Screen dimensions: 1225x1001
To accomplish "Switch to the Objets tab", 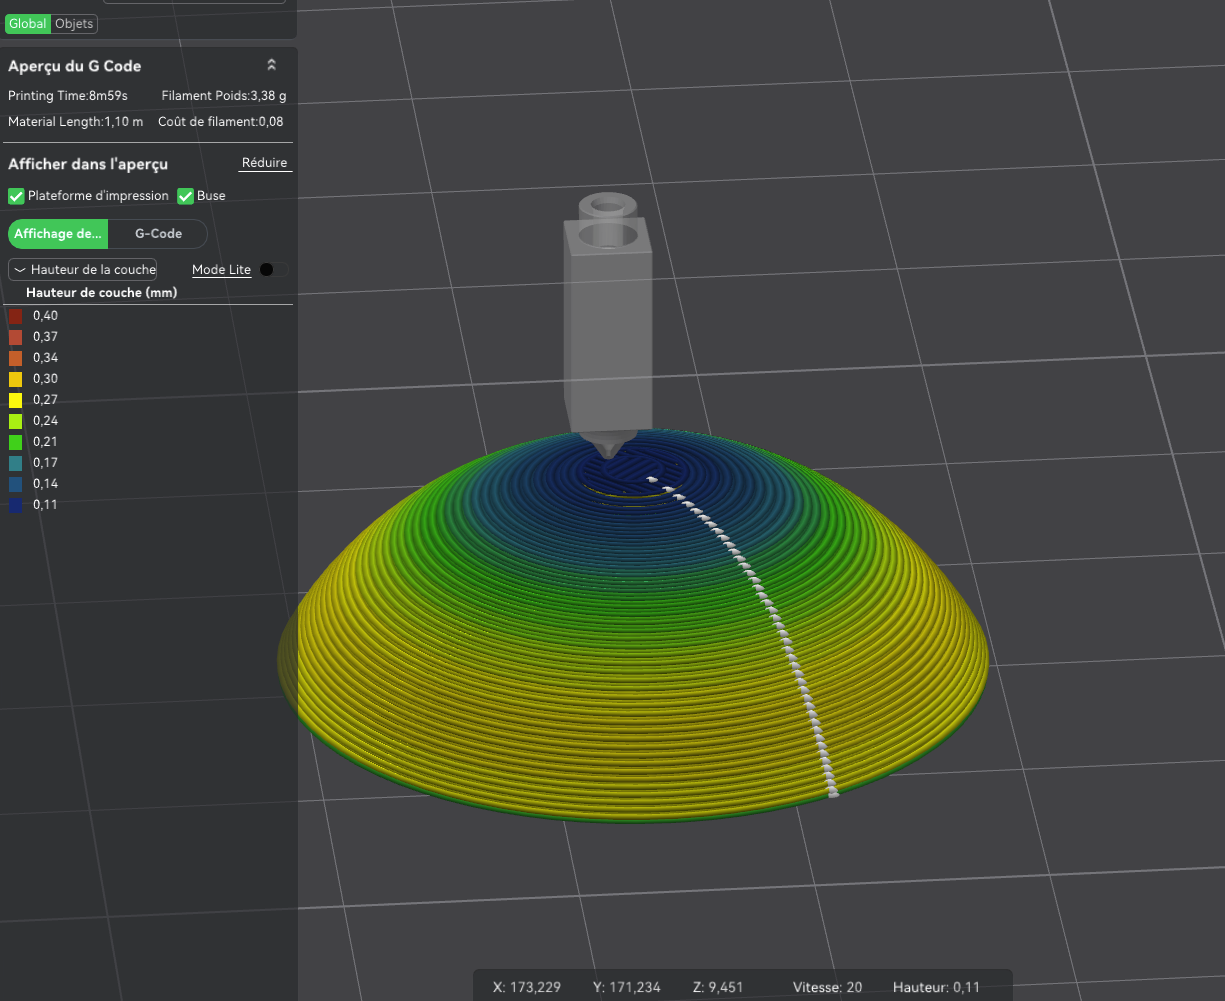I will 74,23.
